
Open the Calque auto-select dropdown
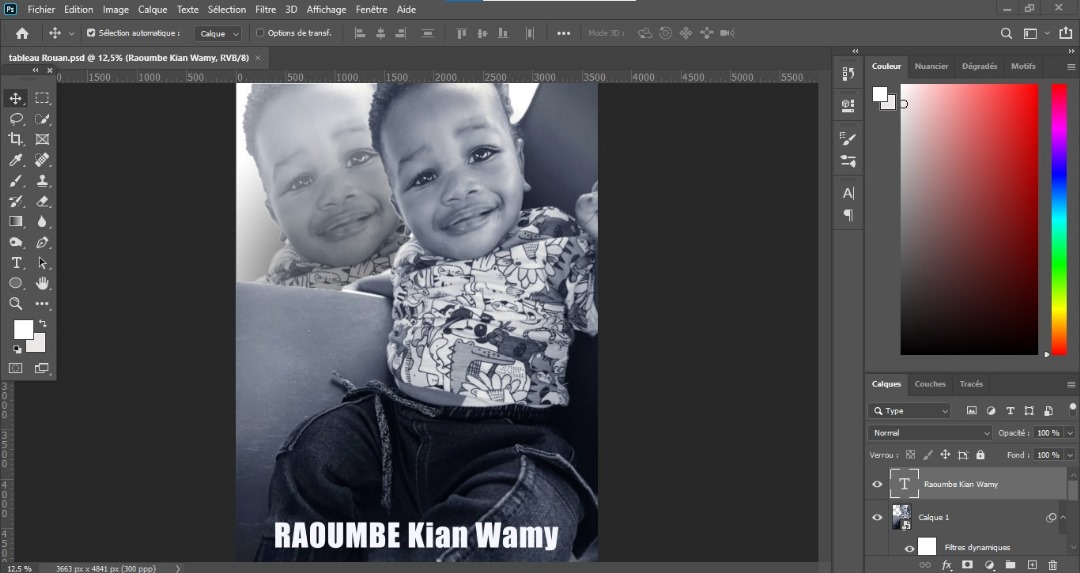217,33
